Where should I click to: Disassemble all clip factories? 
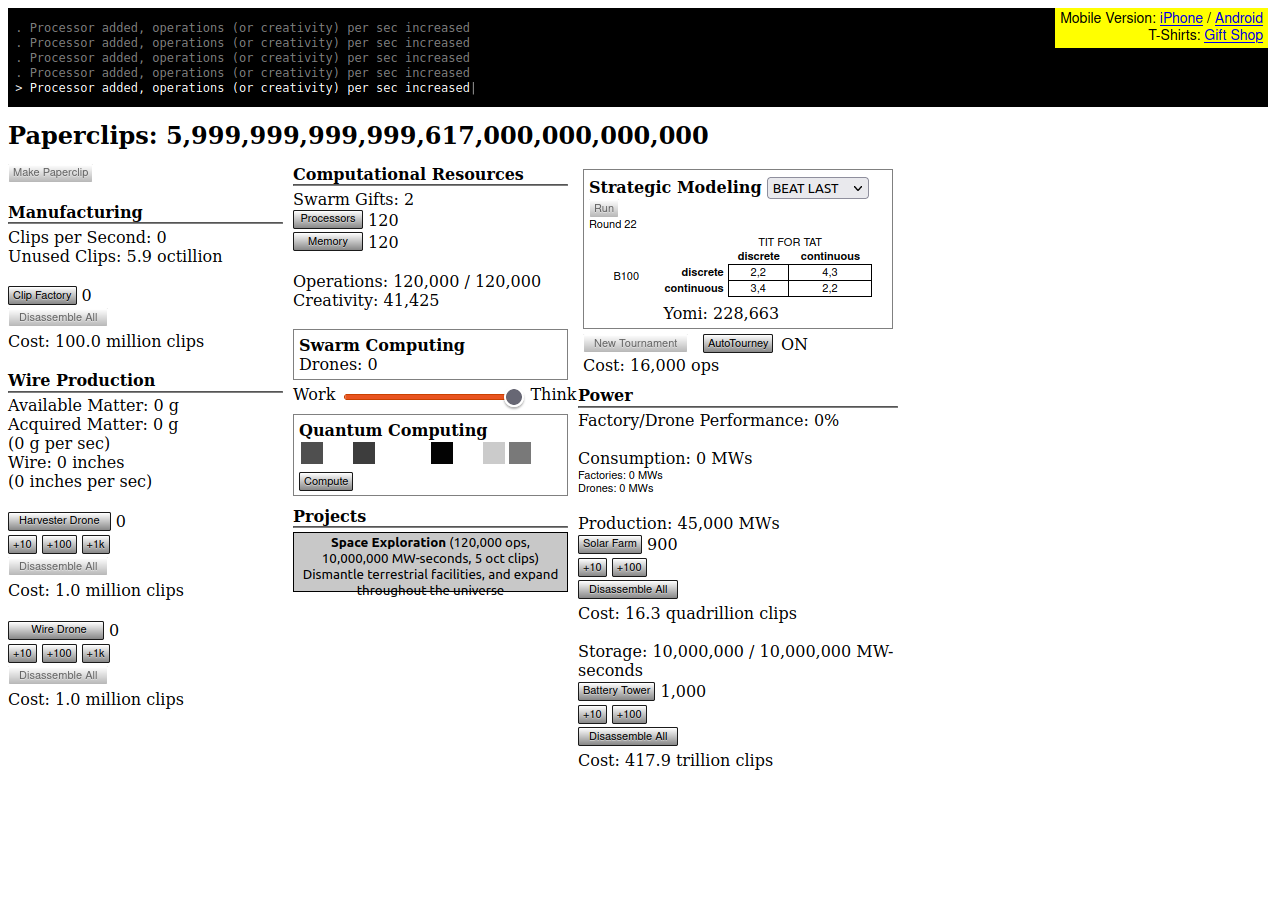coord(58,318)
